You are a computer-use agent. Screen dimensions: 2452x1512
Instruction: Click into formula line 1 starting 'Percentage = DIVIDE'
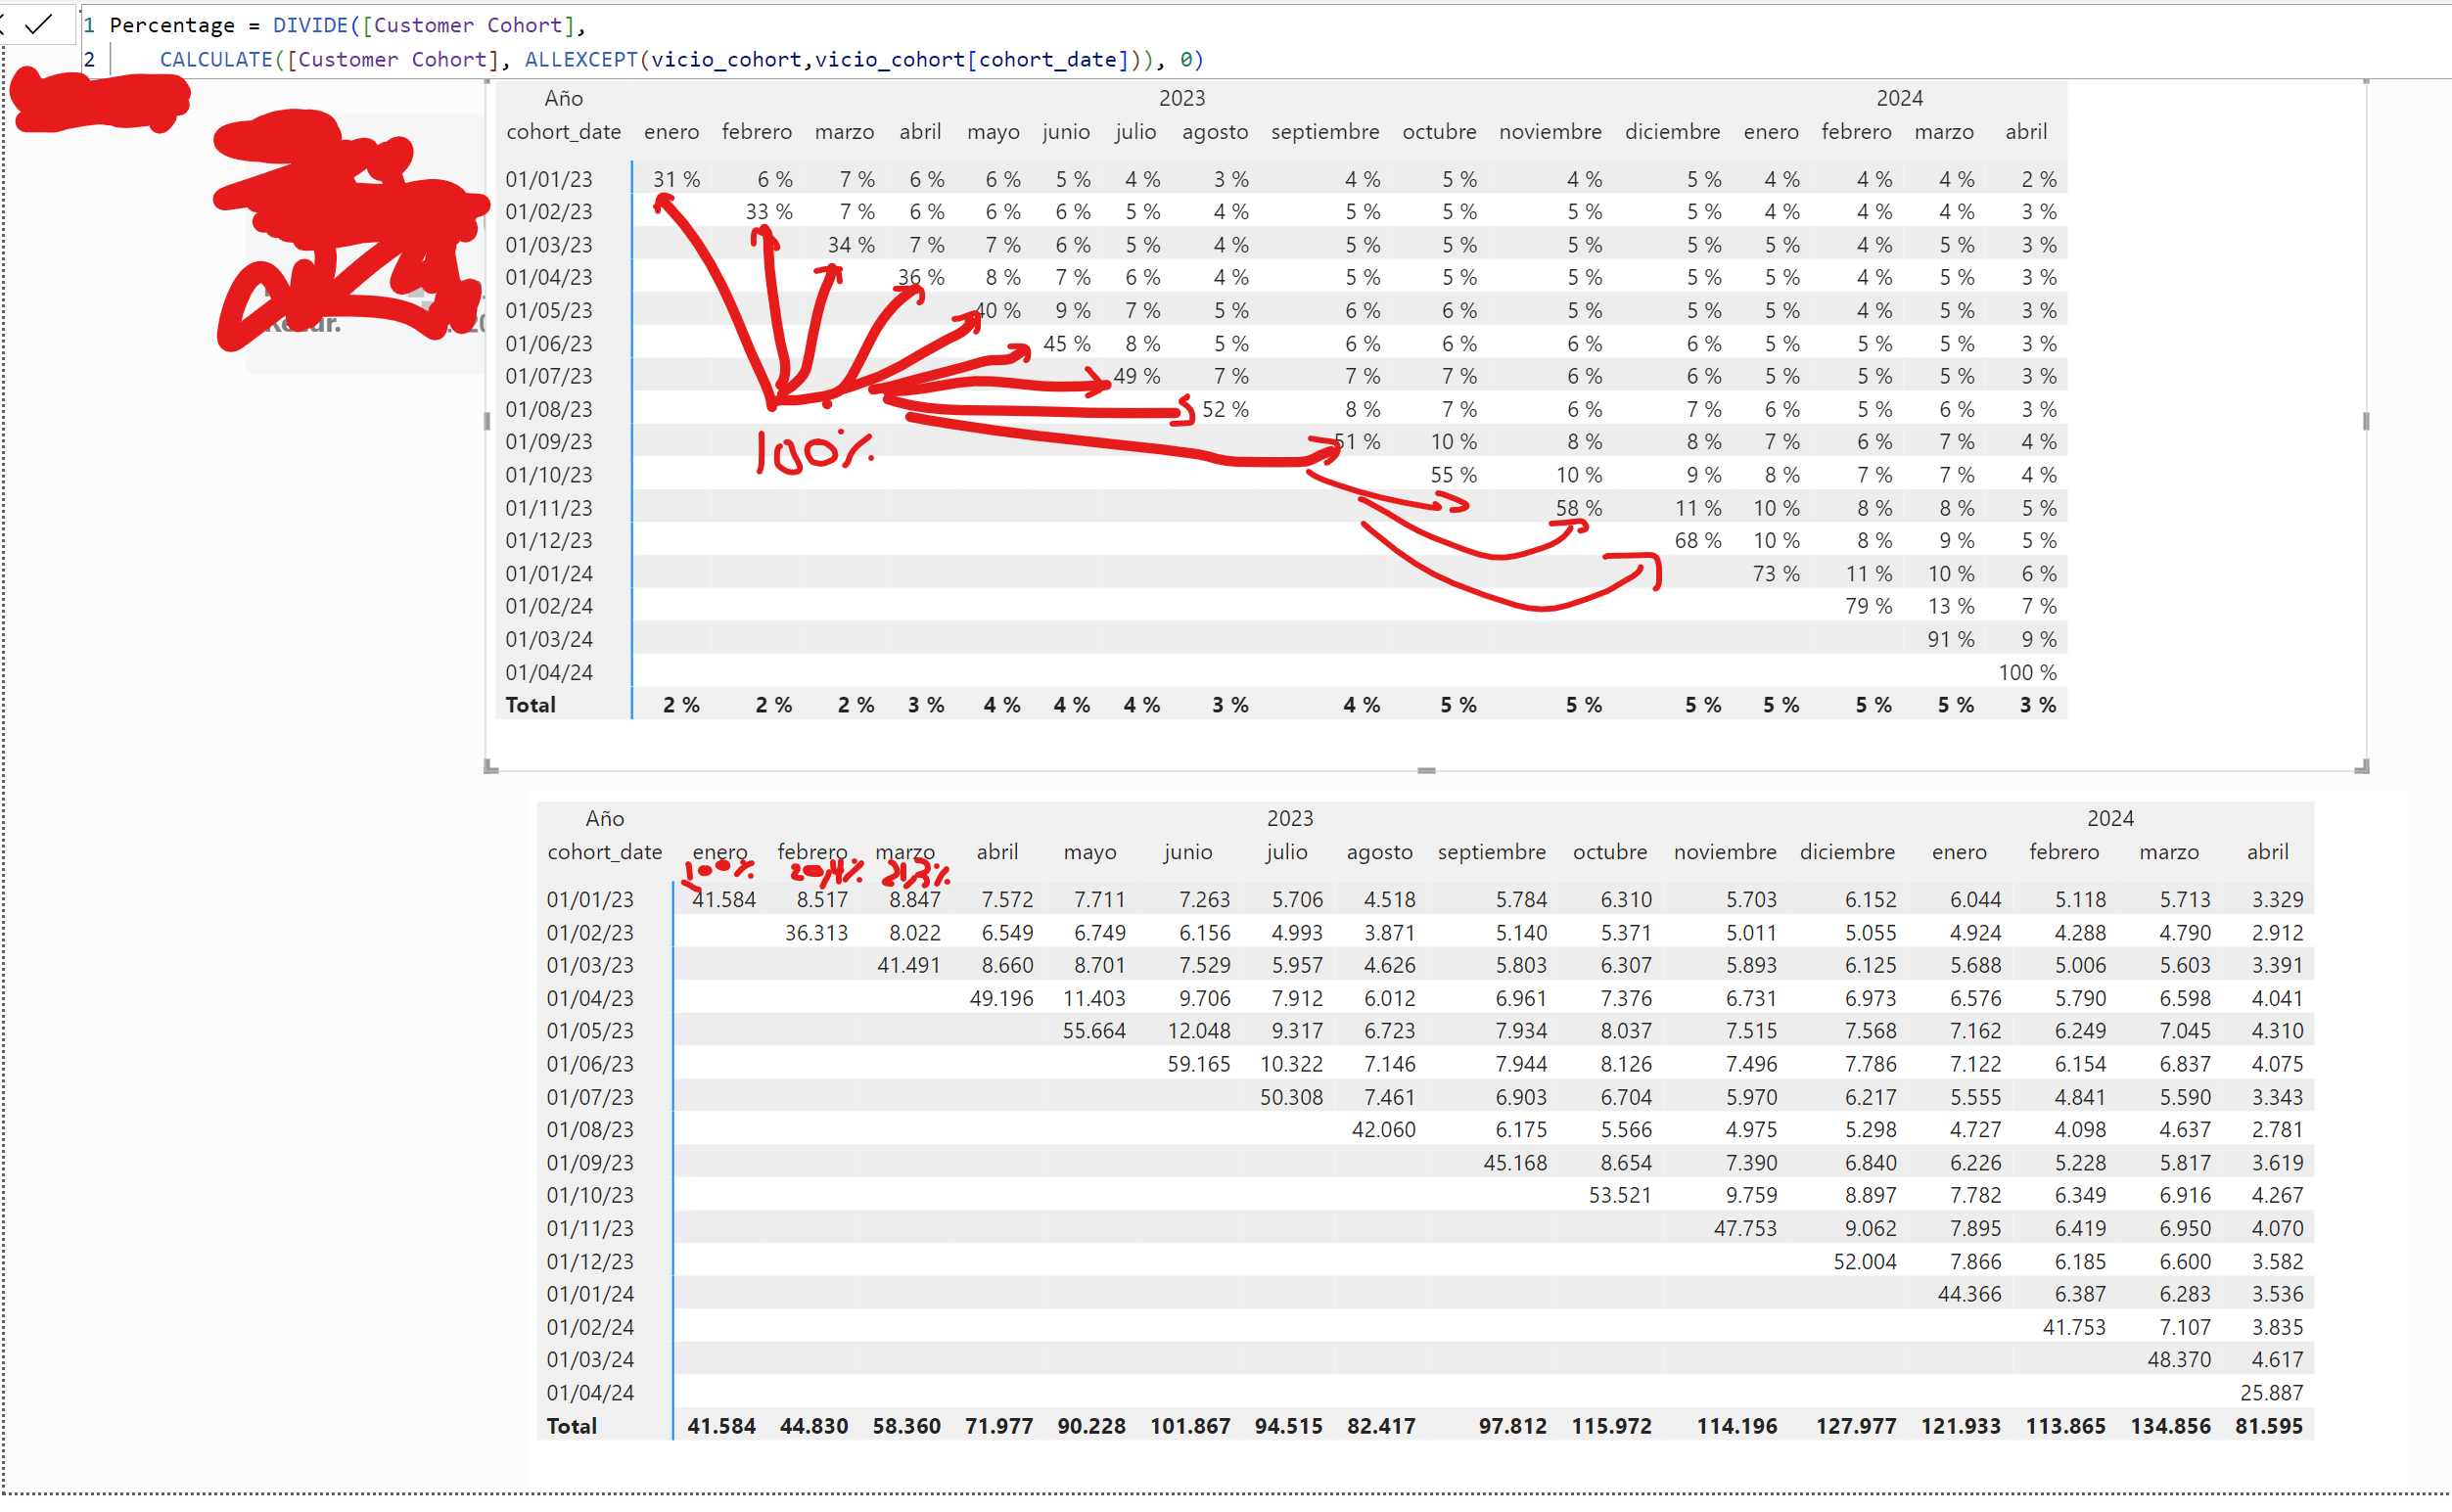tap(348, 25)
